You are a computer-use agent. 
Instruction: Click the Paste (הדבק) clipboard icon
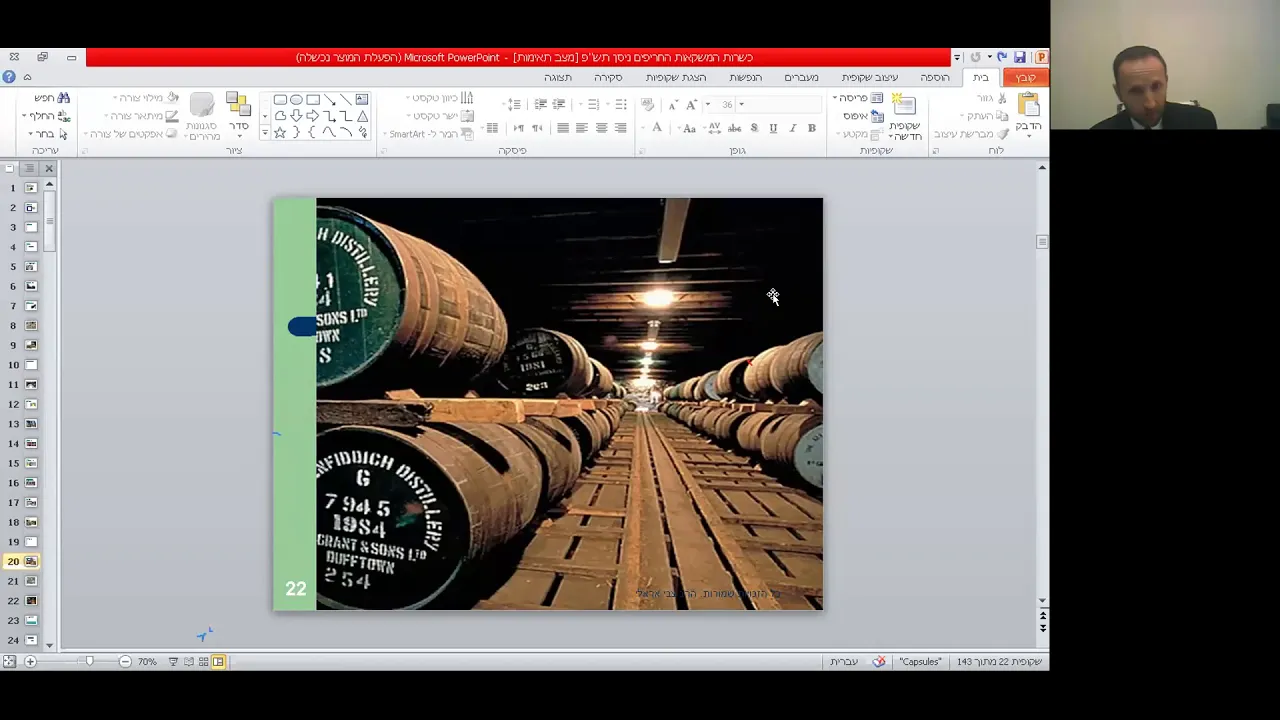coord(1029,105)
